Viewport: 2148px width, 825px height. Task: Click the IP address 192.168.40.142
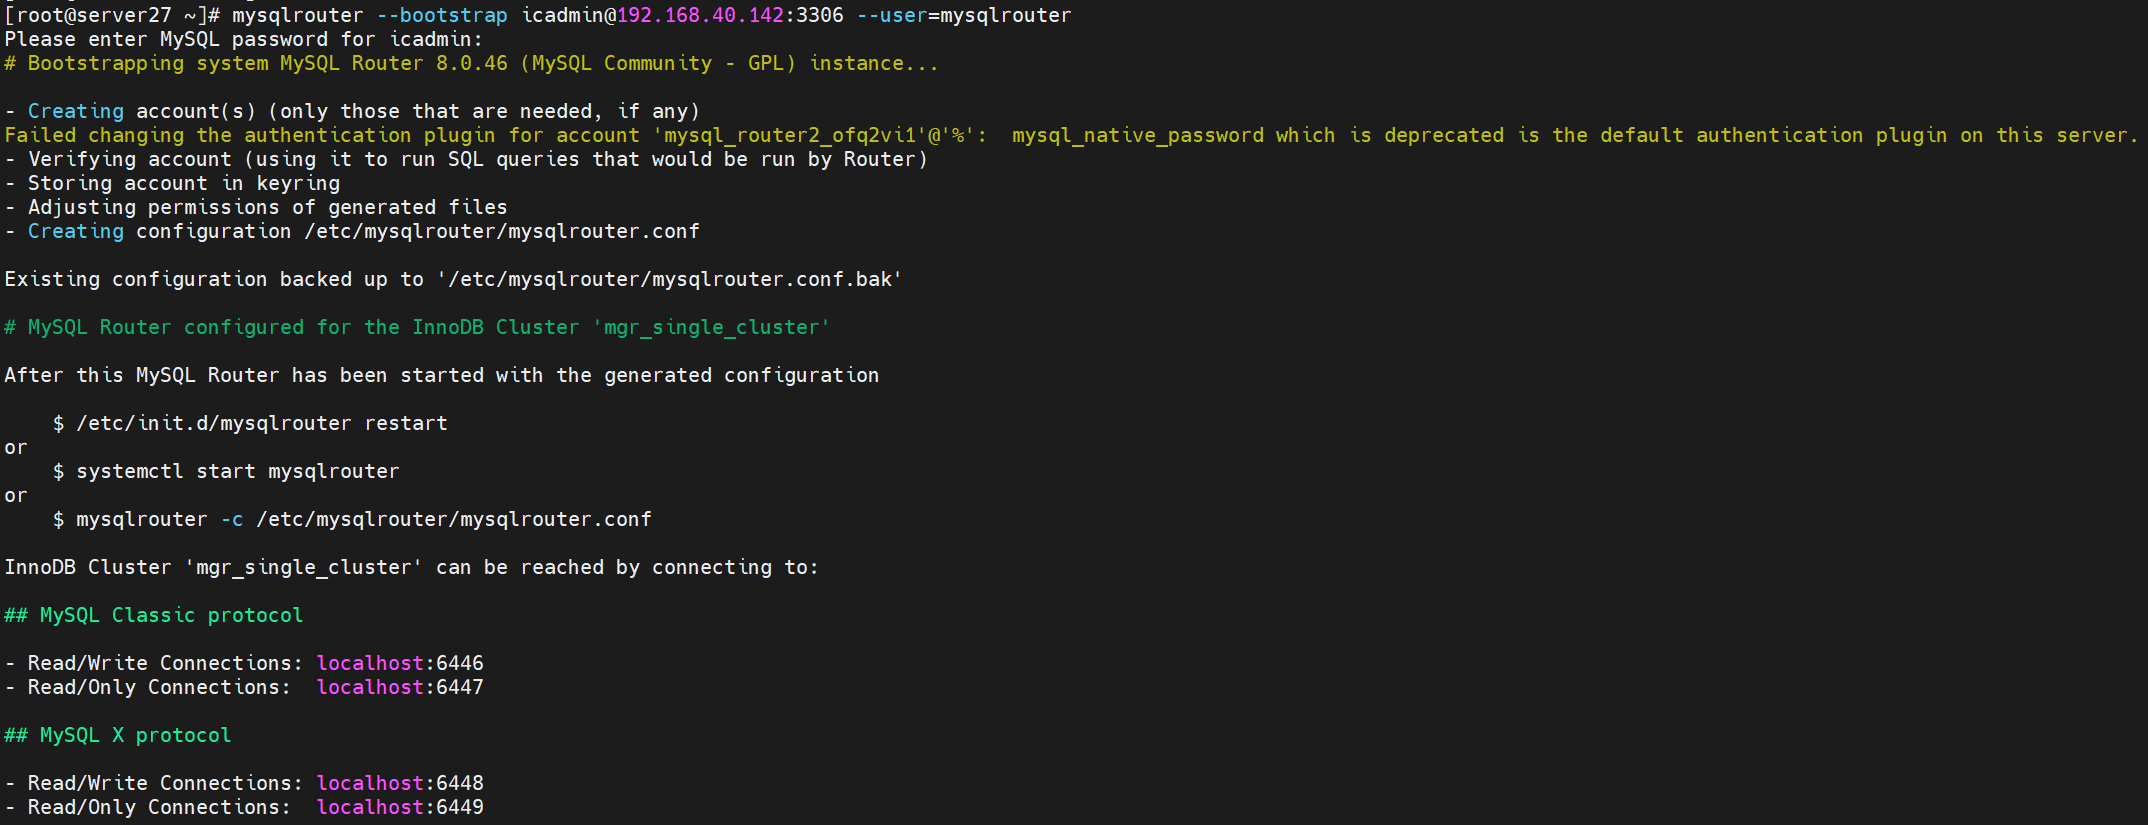click(700, 15)
